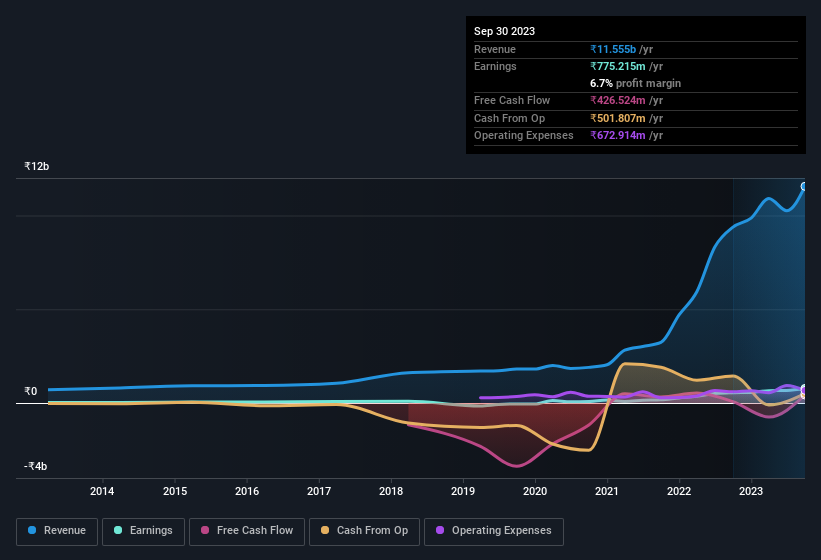821x560 pixels.
Task: Click the 2021 x-axis label
Action: tap(607, 491)
